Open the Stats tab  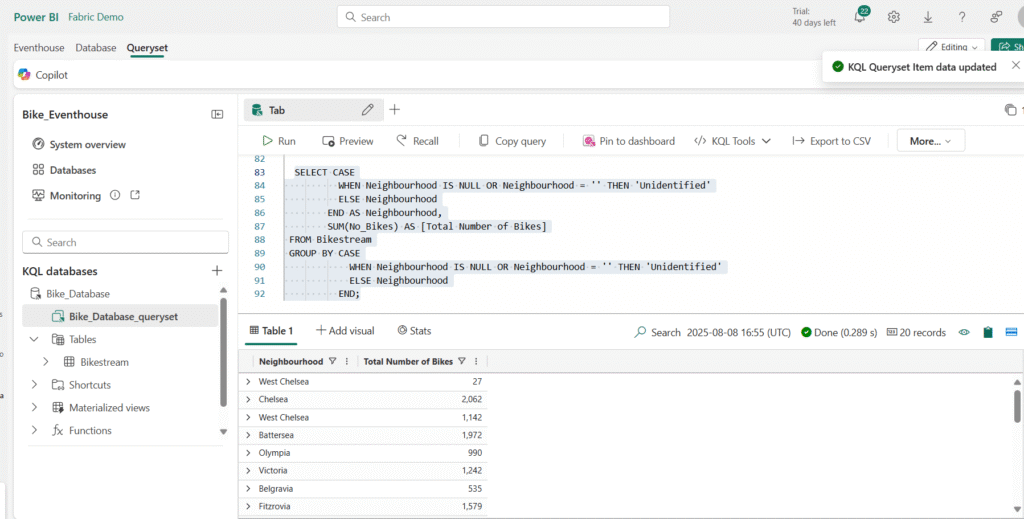tap(414, 331)
